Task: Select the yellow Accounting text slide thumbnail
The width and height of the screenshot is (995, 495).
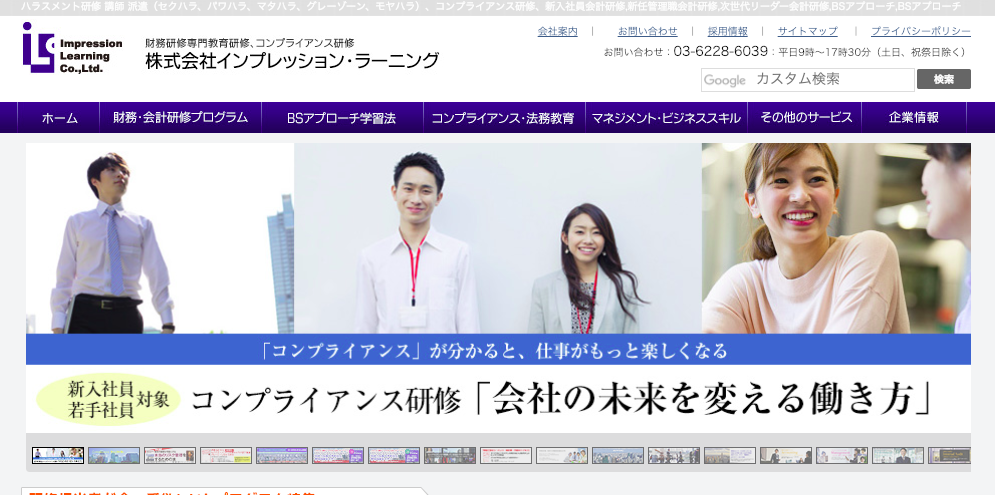Action: 786,455
